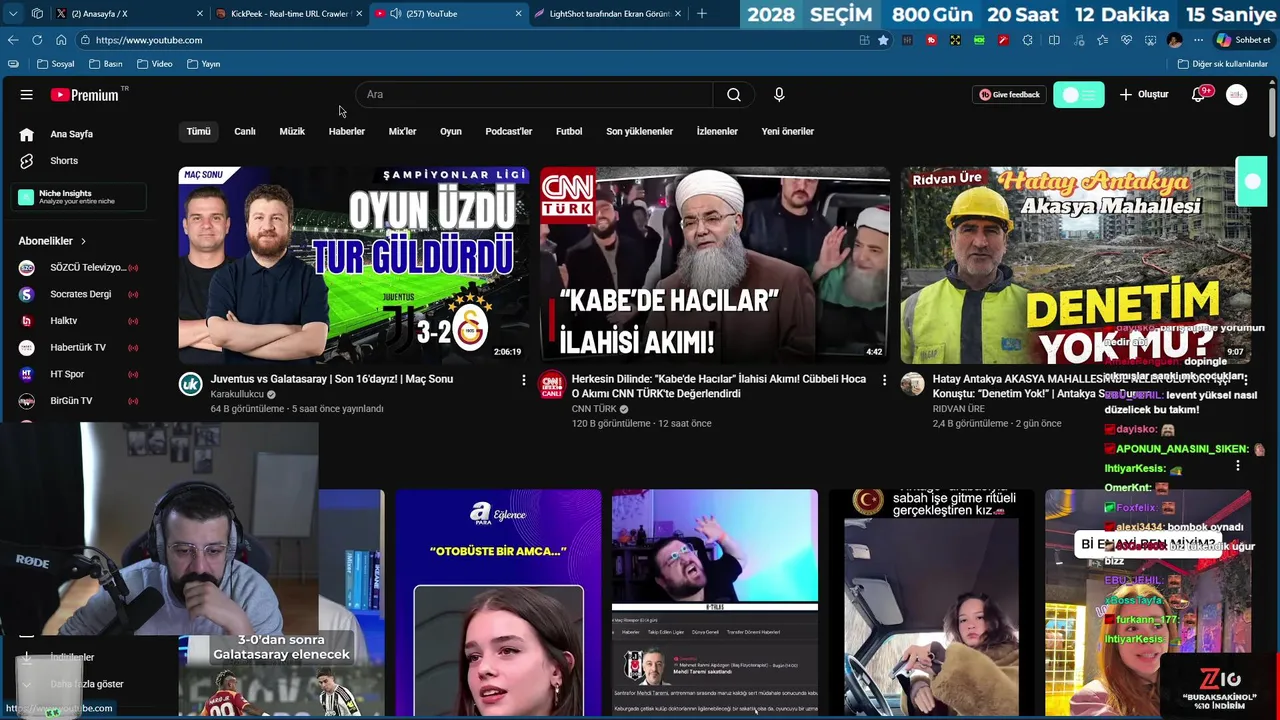Open tab list dropdown arrow in browser
Viewport: 1280px width, 720px height.
point(13,14)
